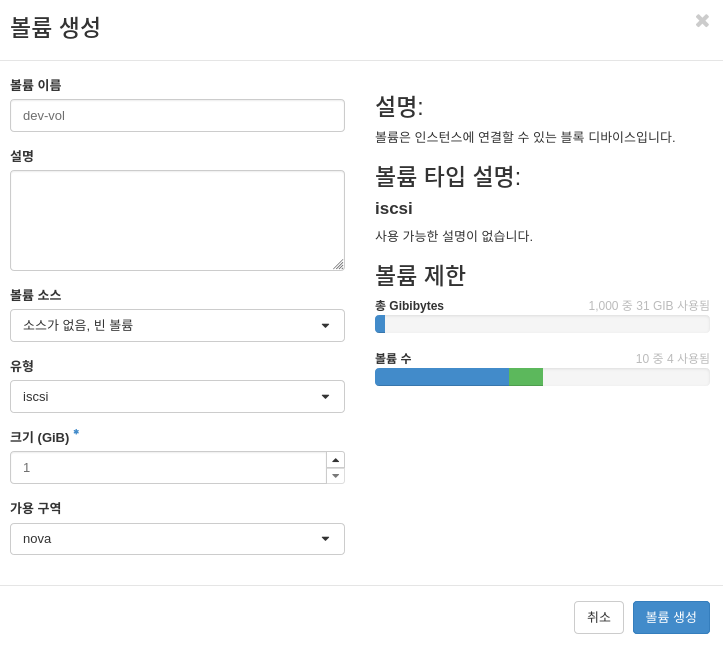
Task: Close the 볼륨 생성 dialog with X
Action: (x=702, y=20)
